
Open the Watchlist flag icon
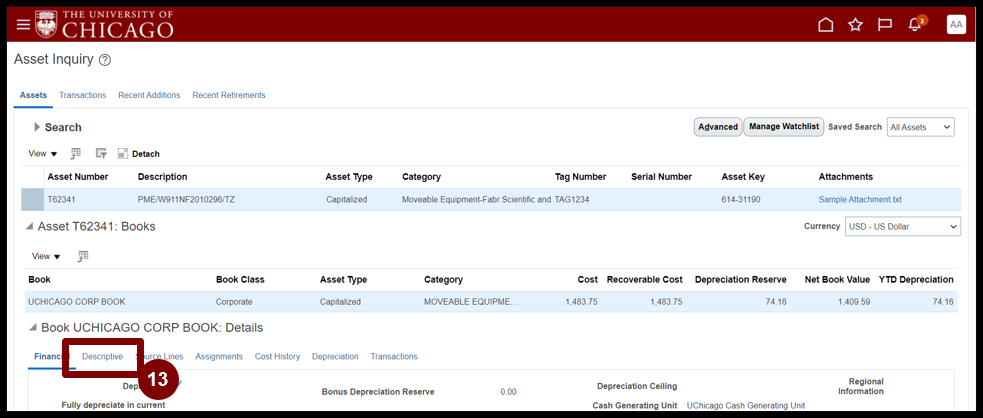click(x=885, y=24)
